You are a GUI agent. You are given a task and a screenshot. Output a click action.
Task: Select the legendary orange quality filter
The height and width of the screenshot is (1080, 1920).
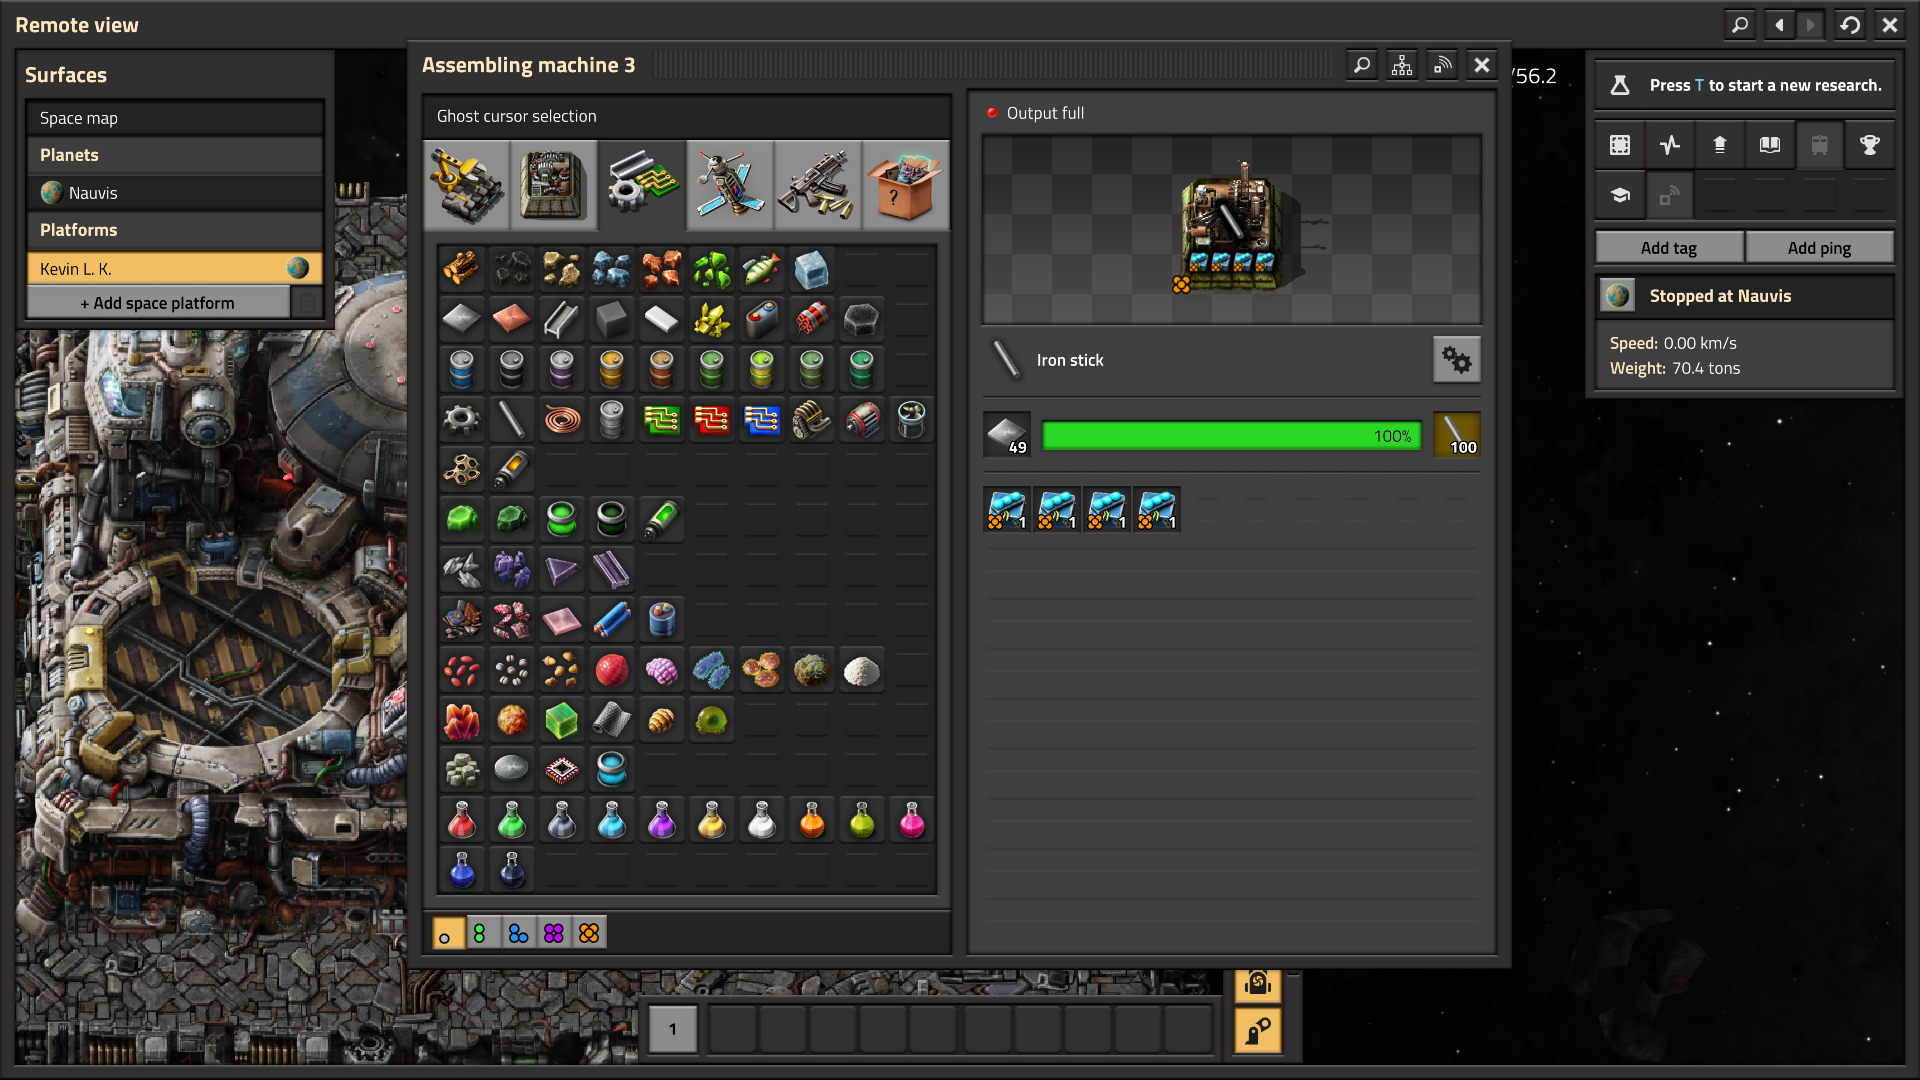pyautogui.click(x=589, y=933)
